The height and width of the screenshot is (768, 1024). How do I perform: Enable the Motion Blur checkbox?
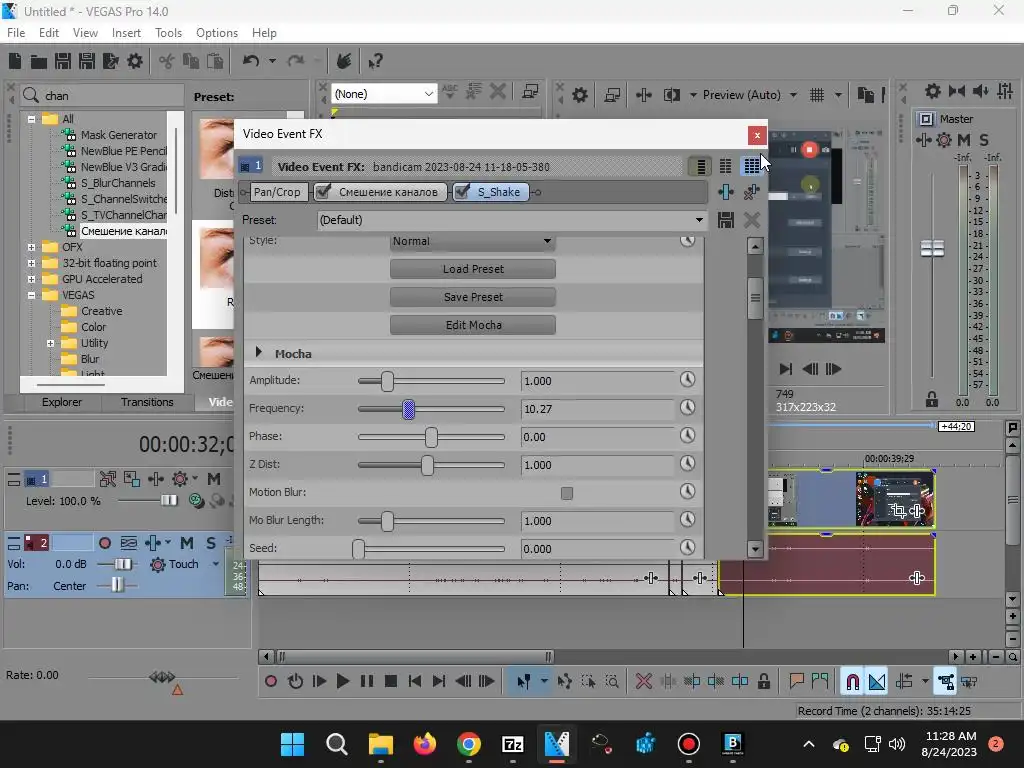[x=567, y=493]
